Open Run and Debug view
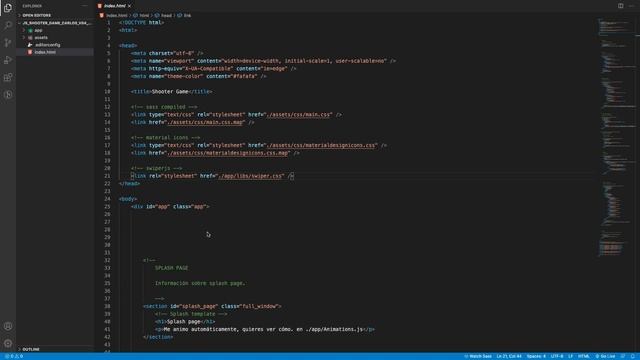This screenshot has height=360, width=640. [x=8, y=60]
